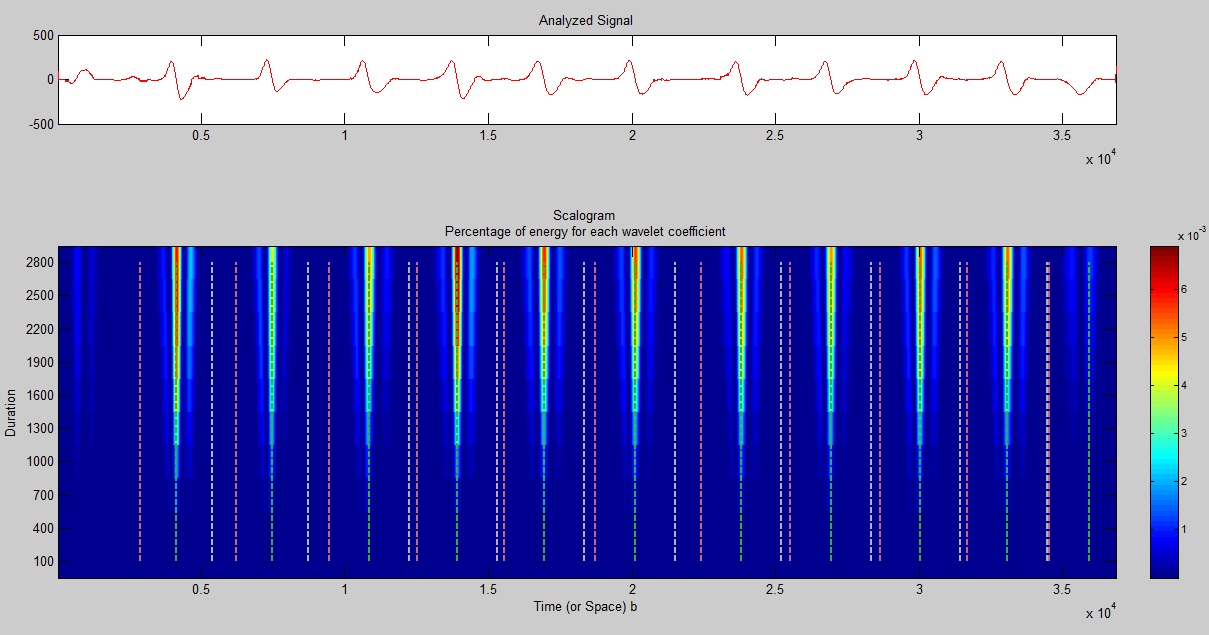Click the "Time (or Space) b" axis label

[x=585, y=607]
